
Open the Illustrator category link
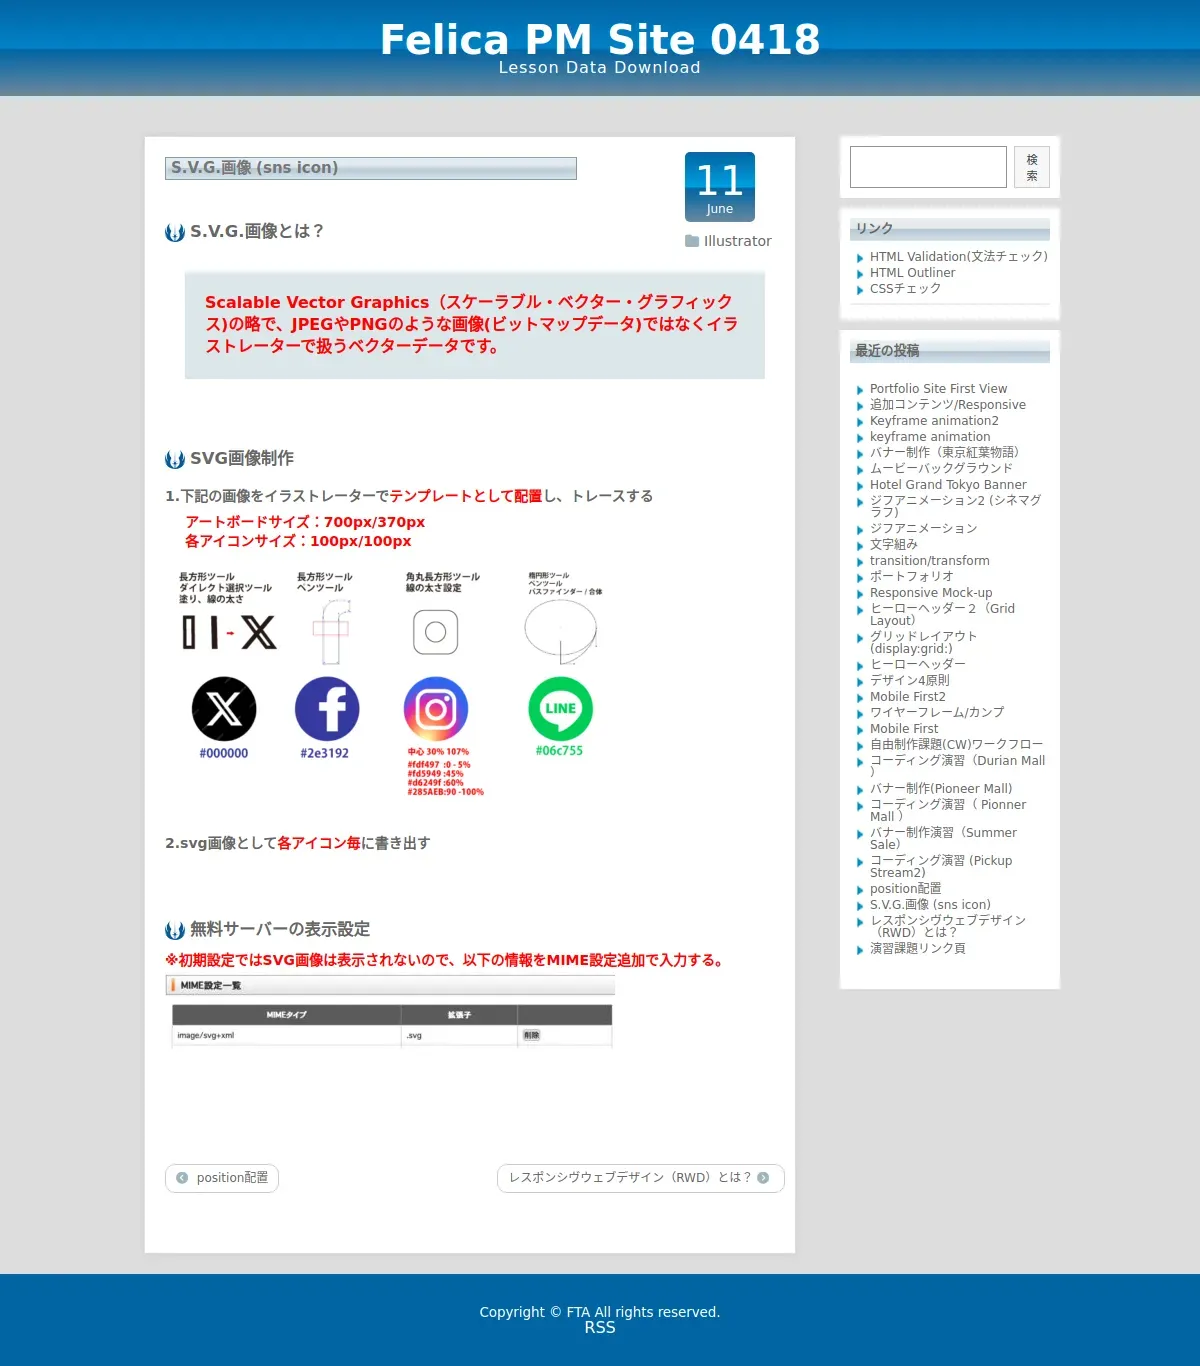[737, 241]
